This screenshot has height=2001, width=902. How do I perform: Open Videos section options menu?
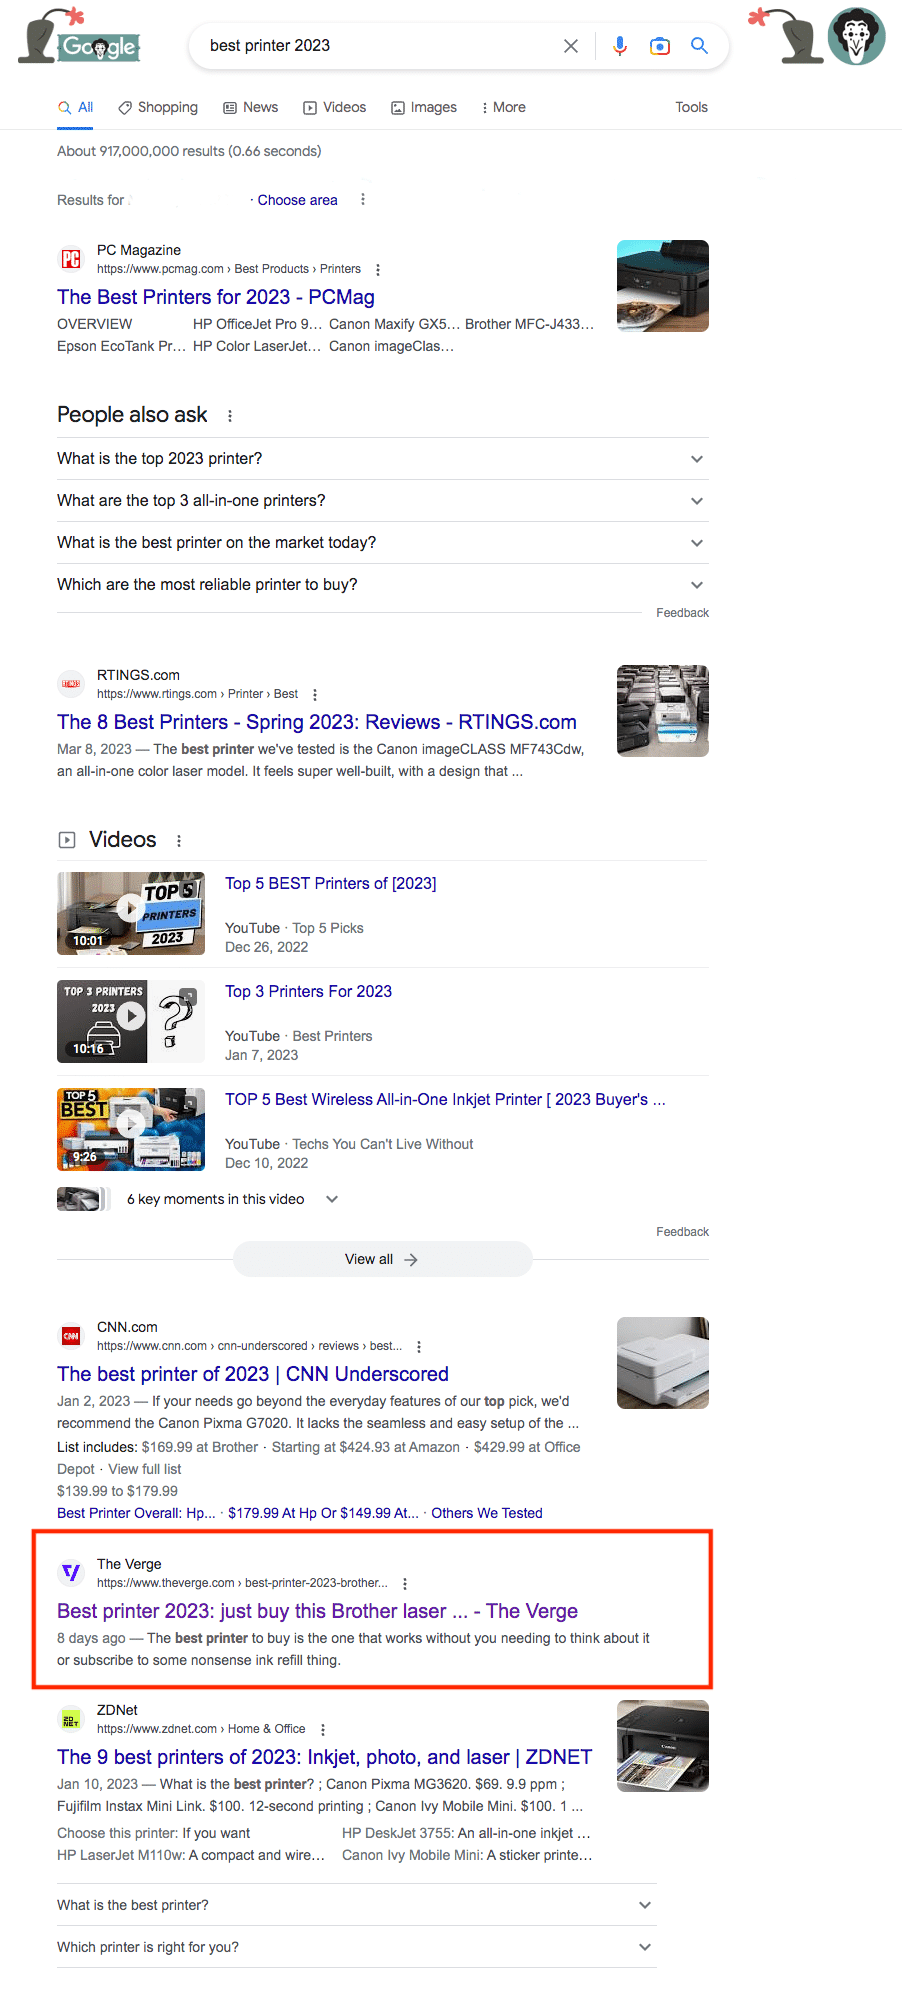point(179,841)
